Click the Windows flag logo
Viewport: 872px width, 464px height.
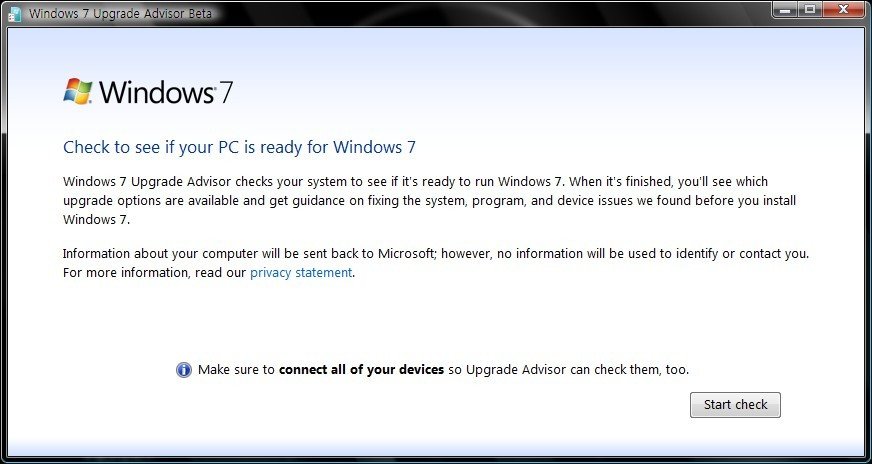tap(78, 92)
